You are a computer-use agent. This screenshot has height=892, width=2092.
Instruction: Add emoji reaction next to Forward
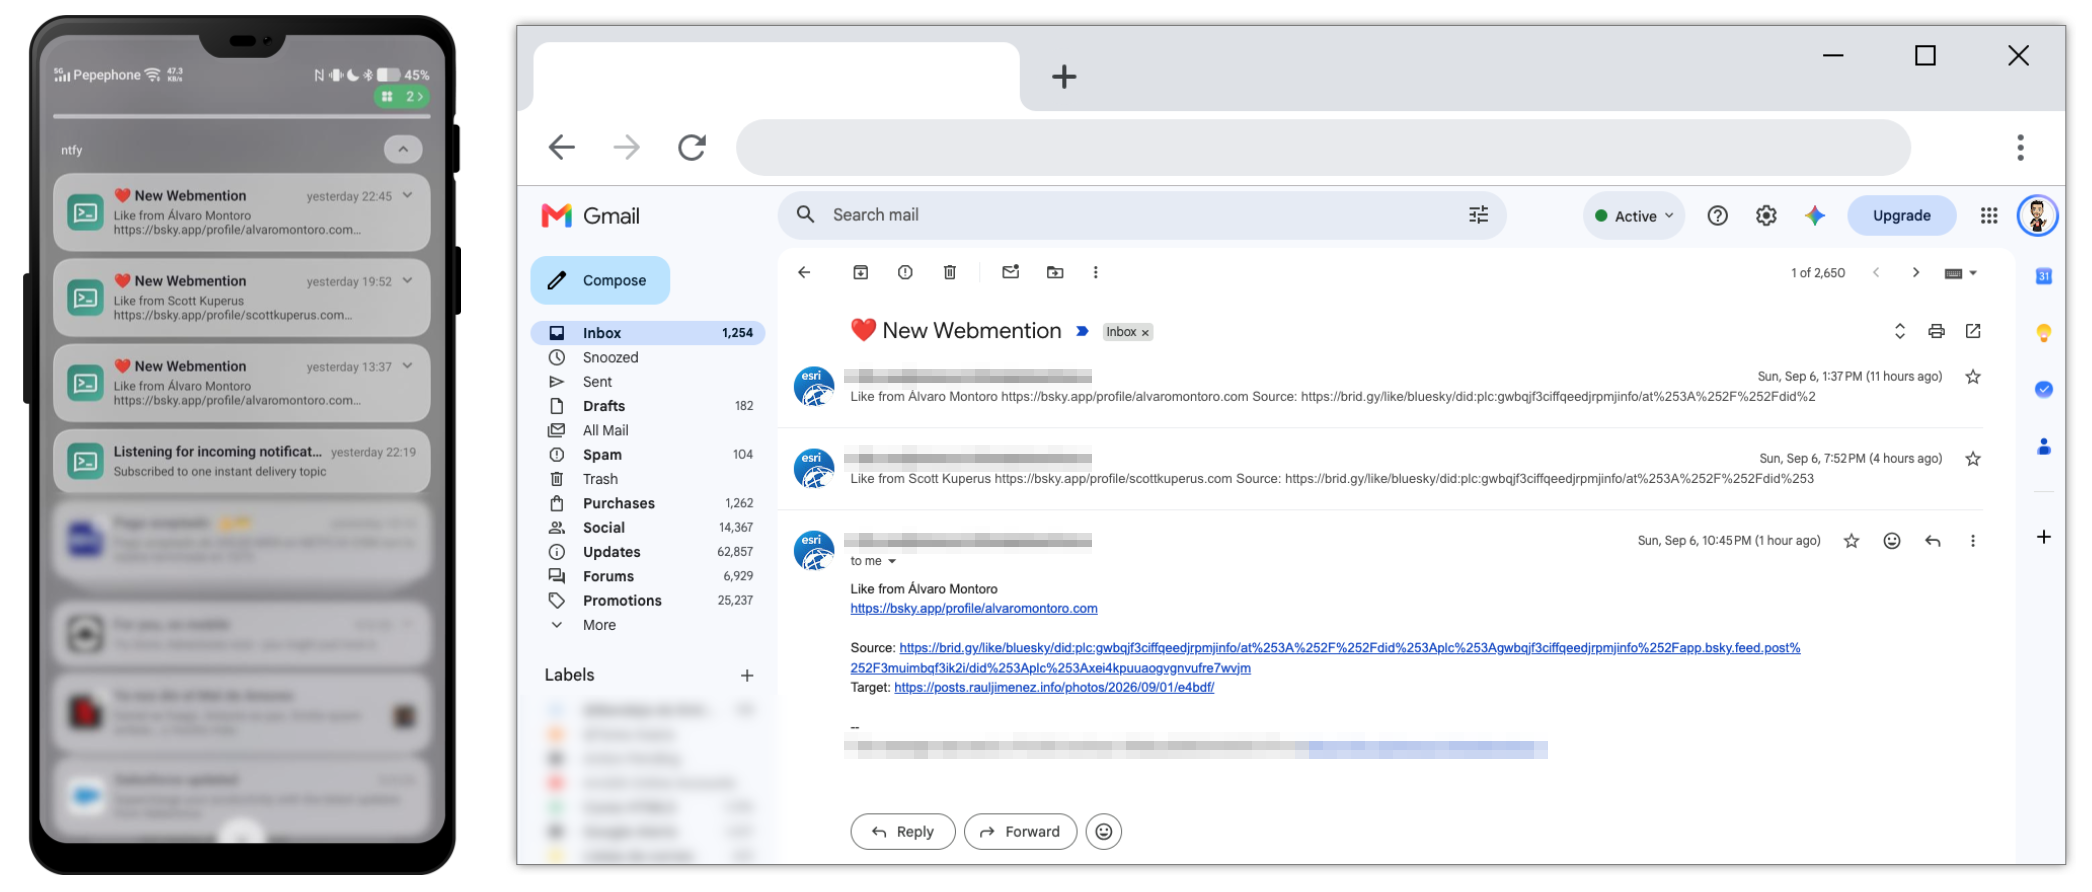(1104, 832)
